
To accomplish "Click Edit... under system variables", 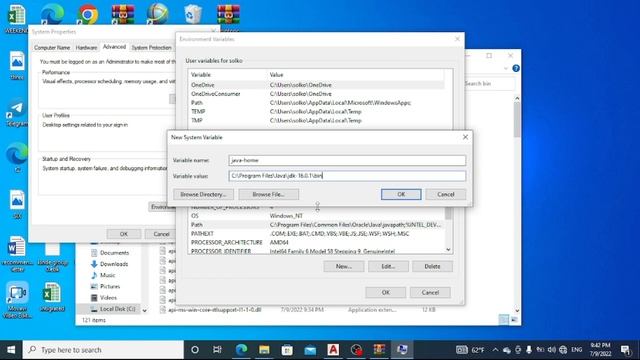I will click(388, 267).
